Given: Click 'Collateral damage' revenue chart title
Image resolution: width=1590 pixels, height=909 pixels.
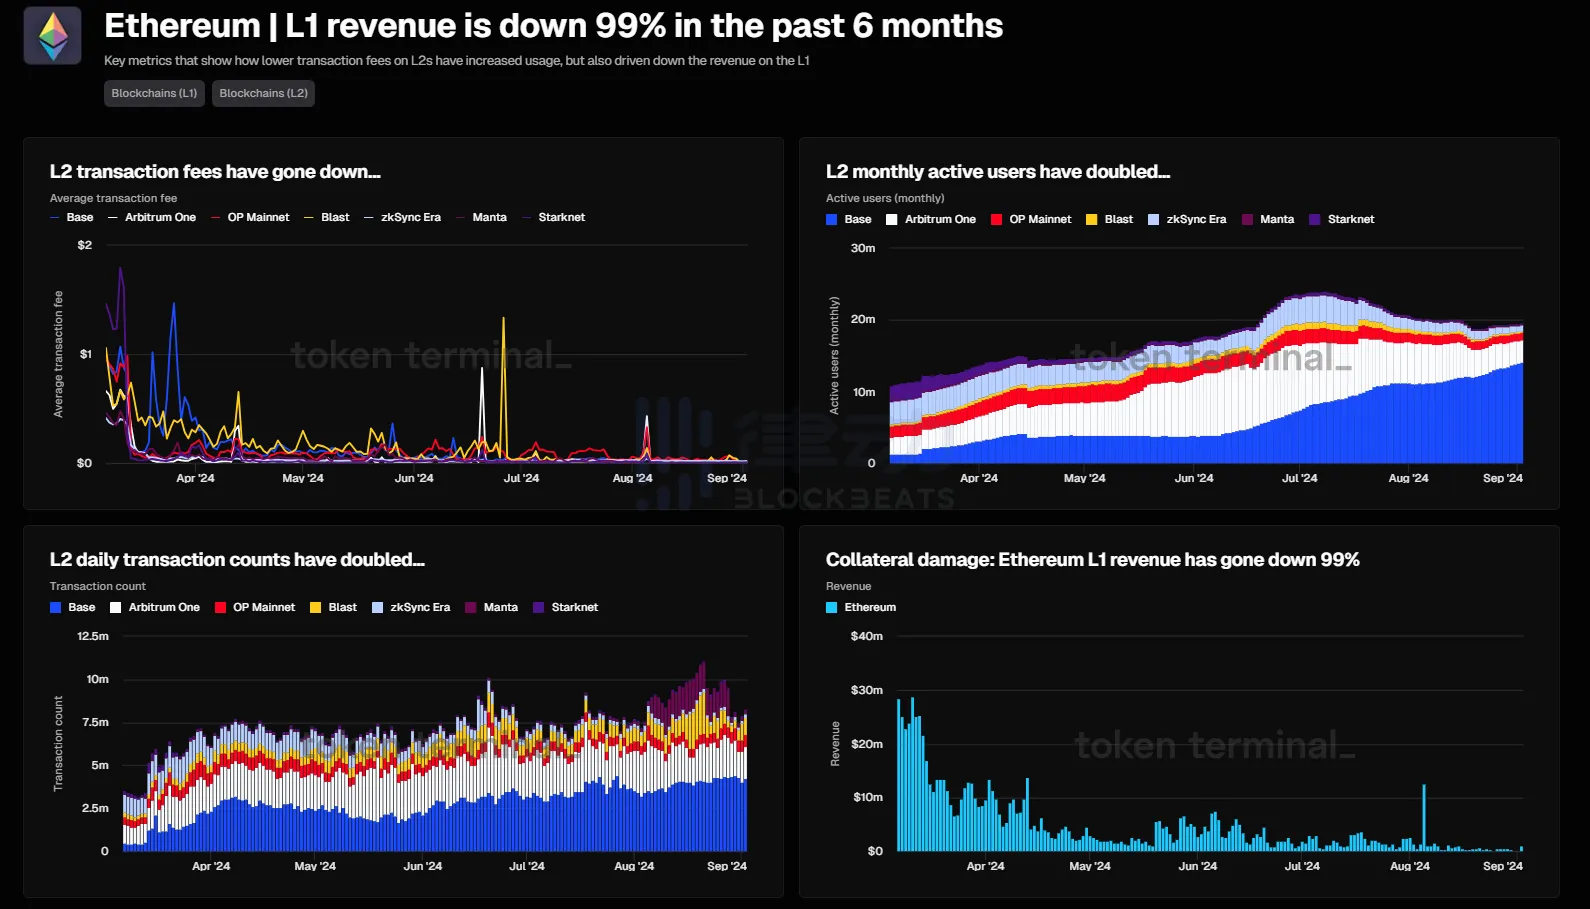Looking at the screenshot, I should coord(1092,560).
